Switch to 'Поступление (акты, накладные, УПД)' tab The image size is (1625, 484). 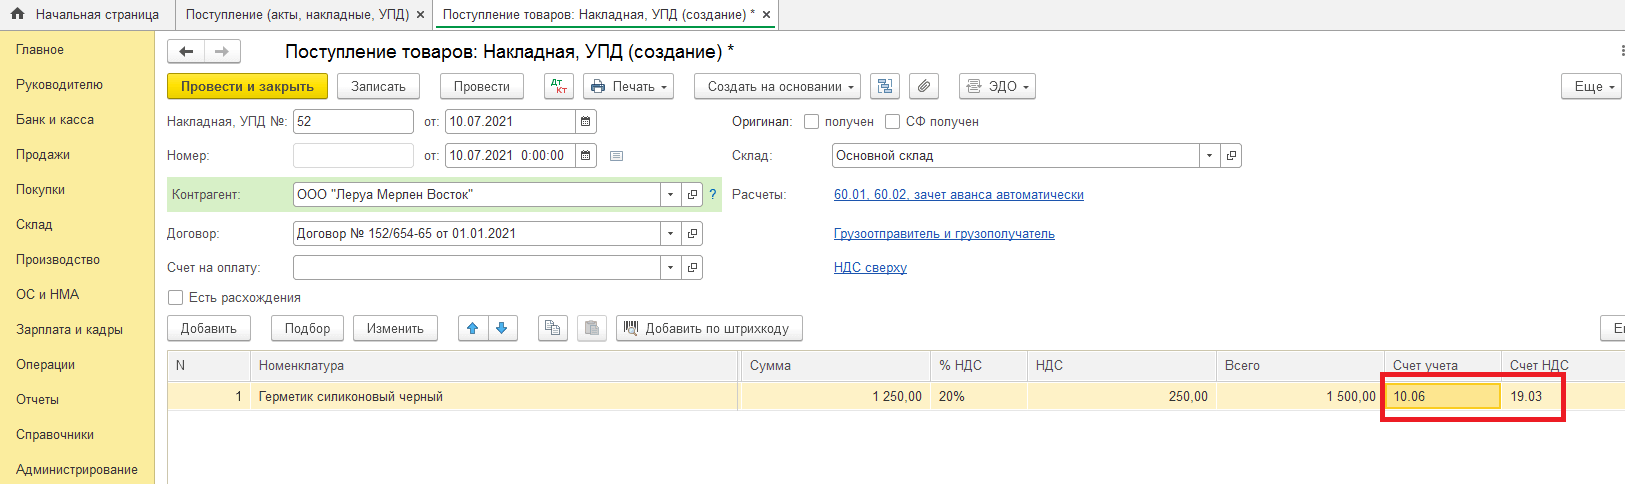297,15
